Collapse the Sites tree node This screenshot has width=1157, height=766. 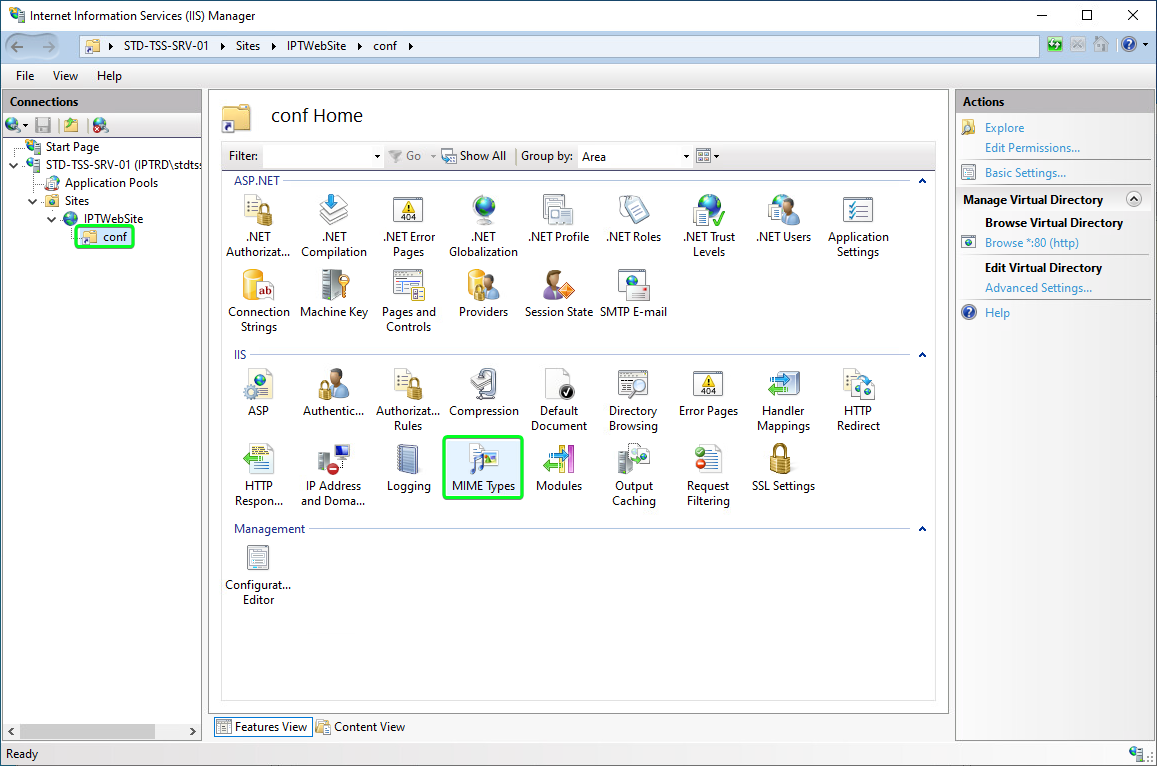(32, 201)
